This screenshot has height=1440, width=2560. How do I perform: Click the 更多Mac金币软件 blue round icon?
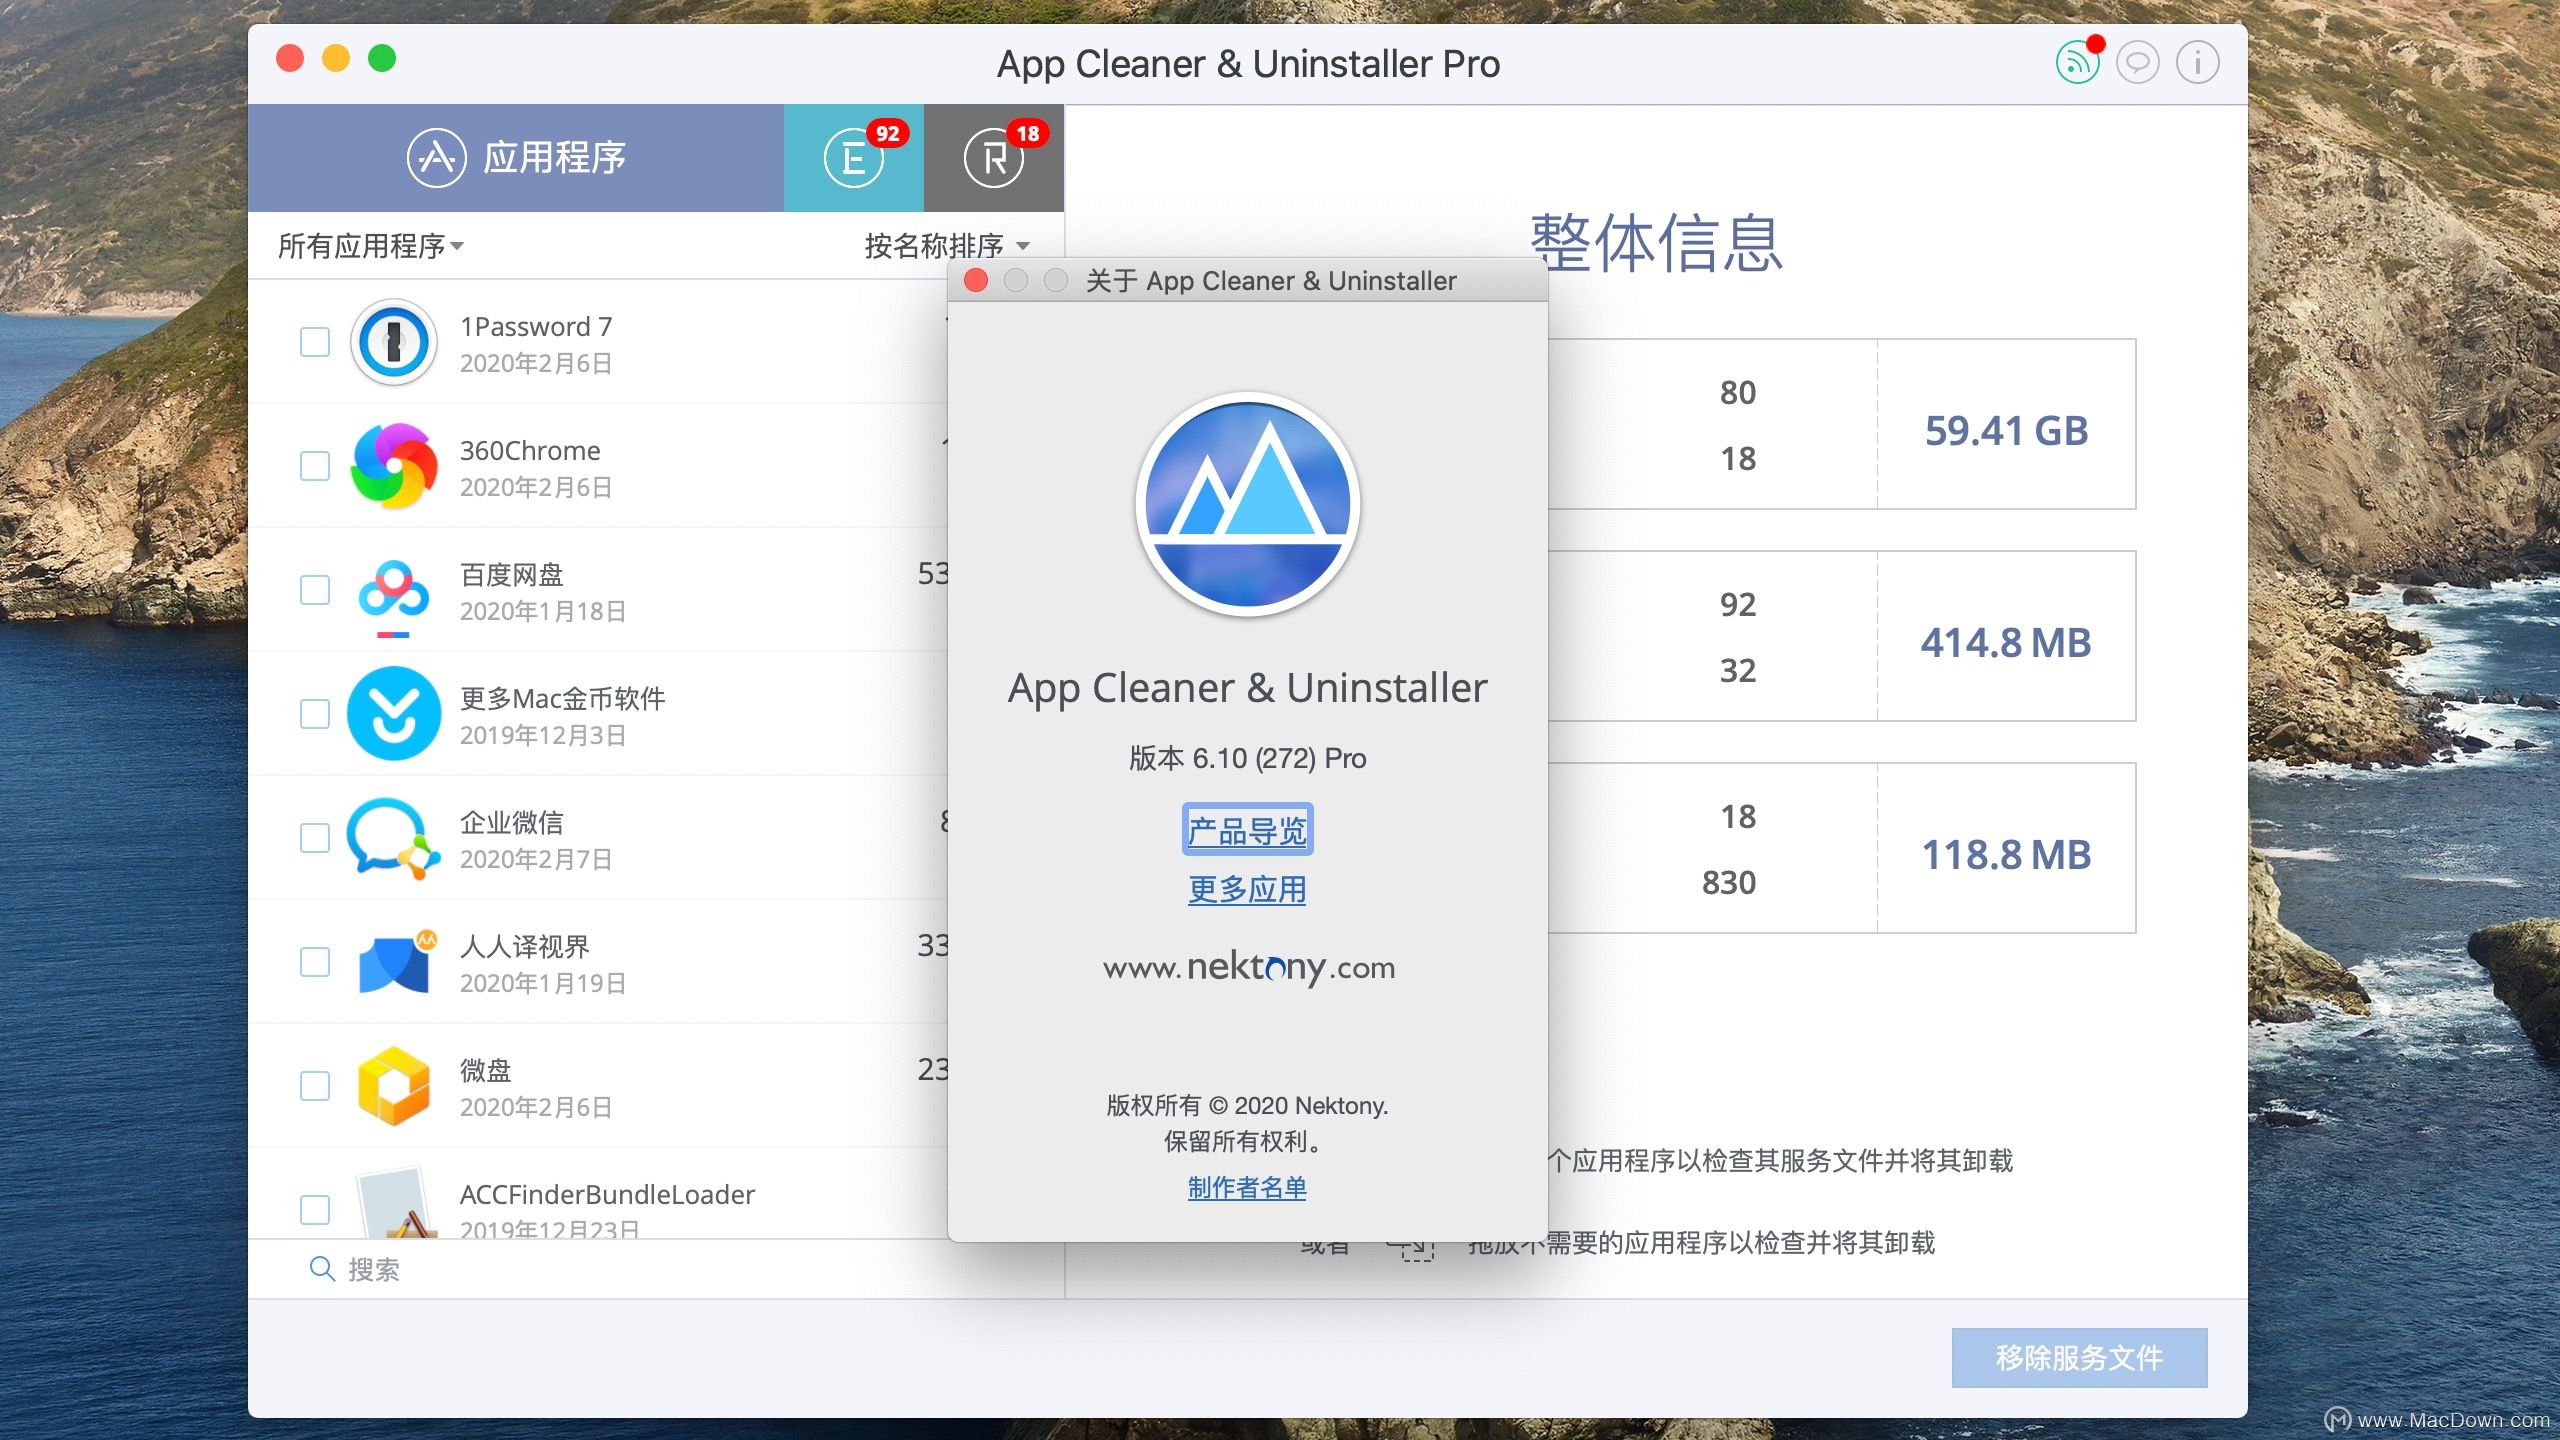(394, 714)
